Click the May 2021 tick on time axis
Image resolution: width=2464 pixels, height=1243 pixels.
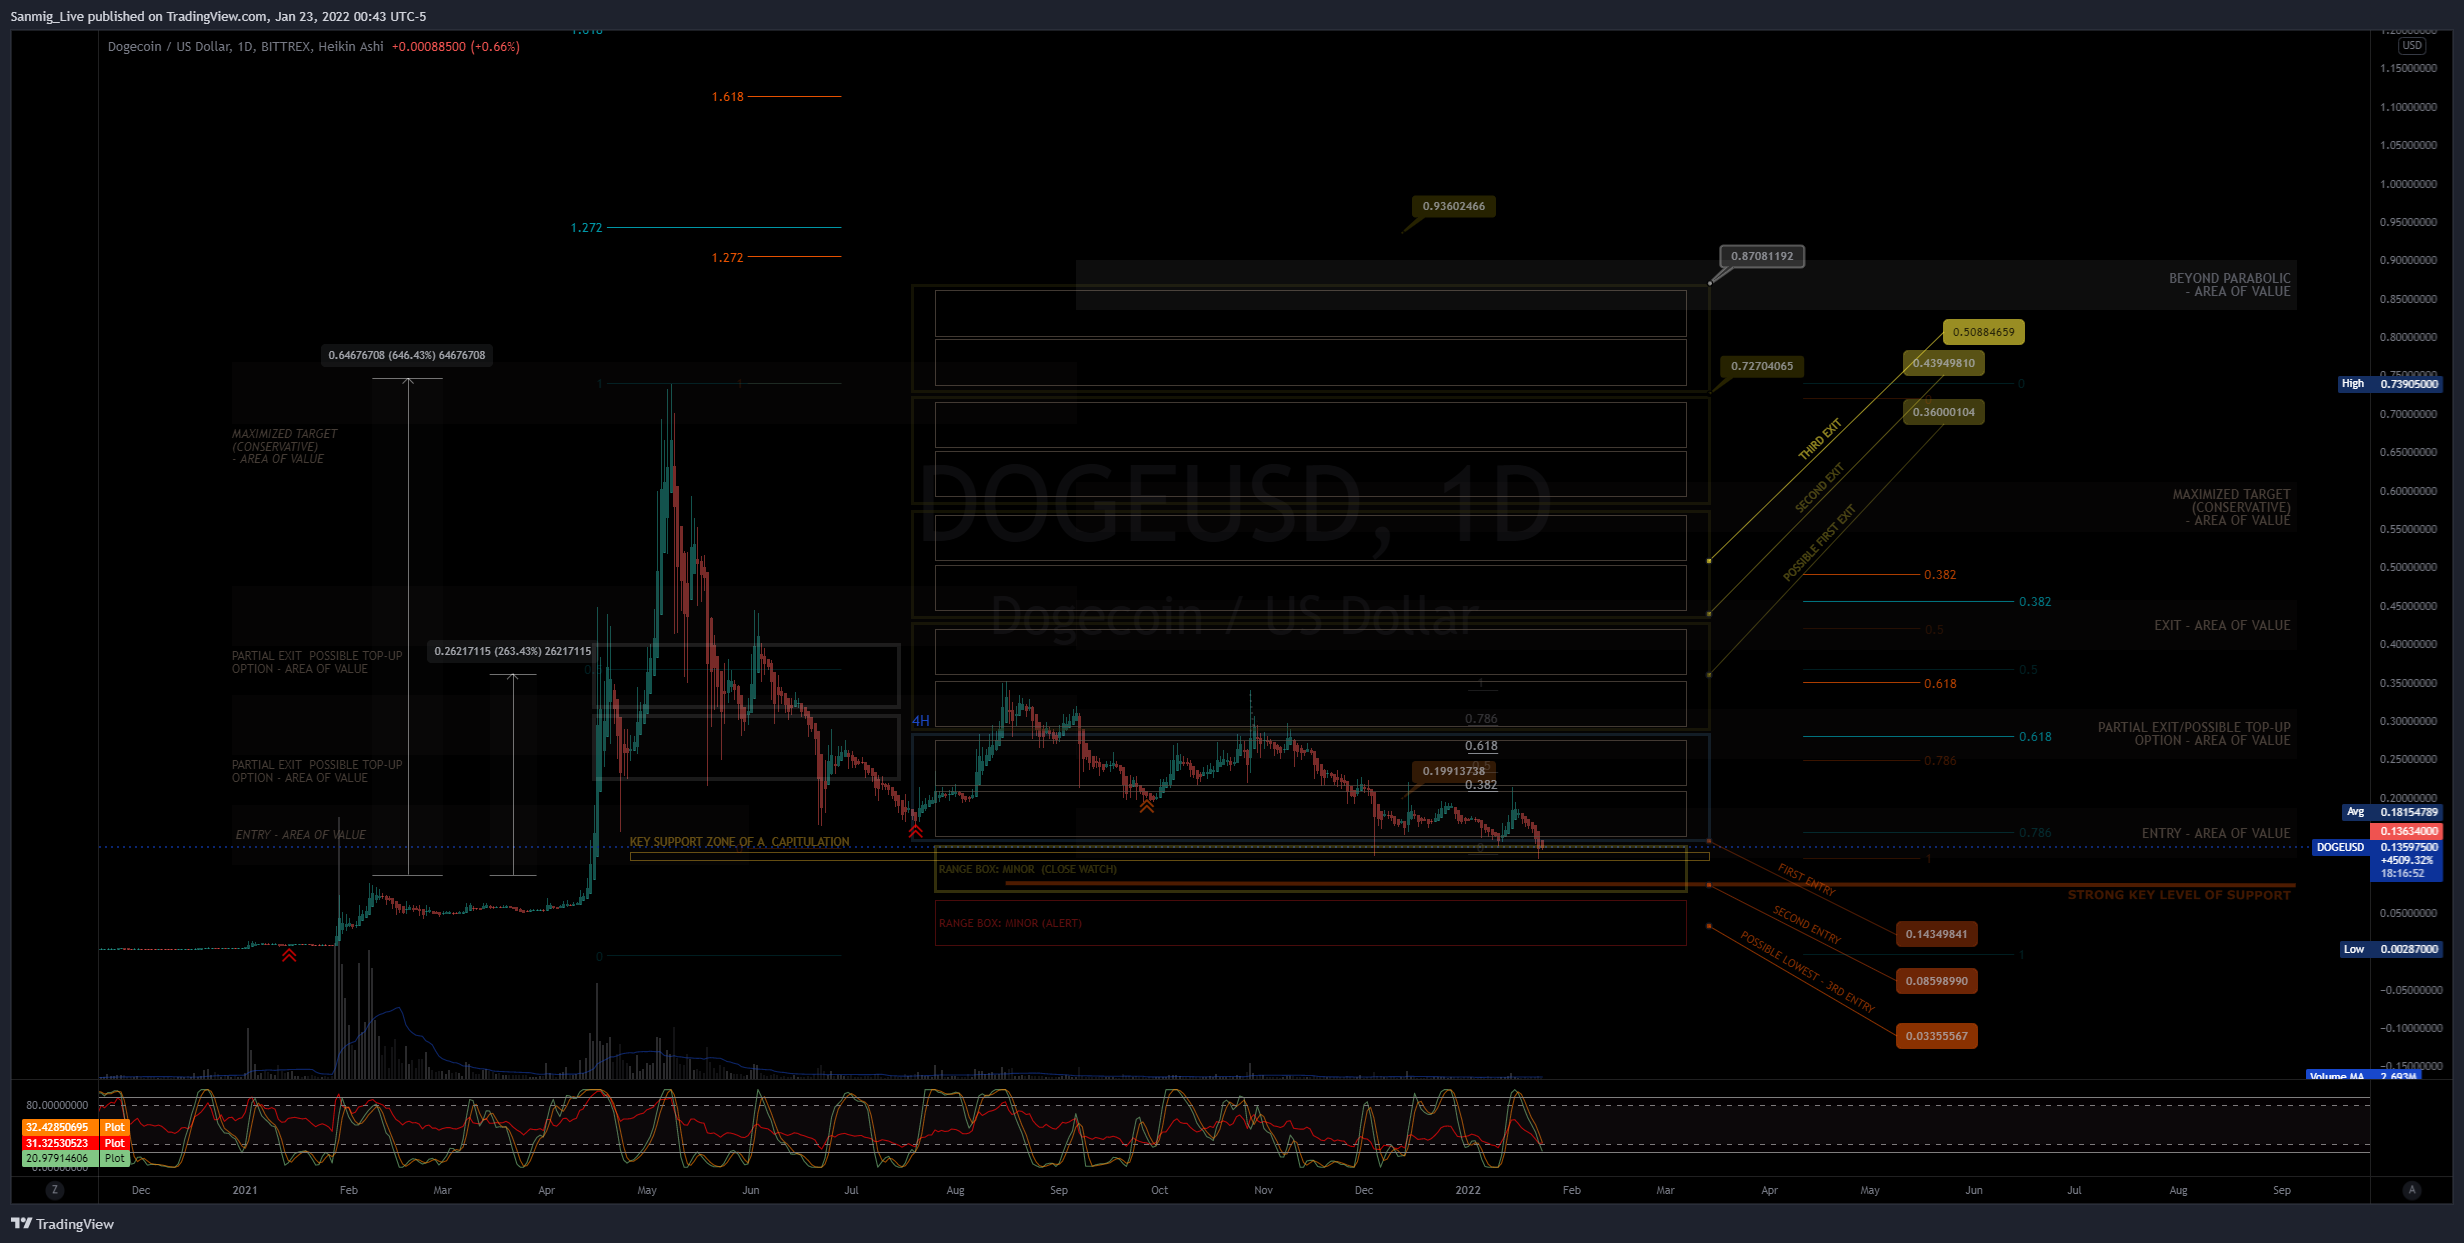647,1190
